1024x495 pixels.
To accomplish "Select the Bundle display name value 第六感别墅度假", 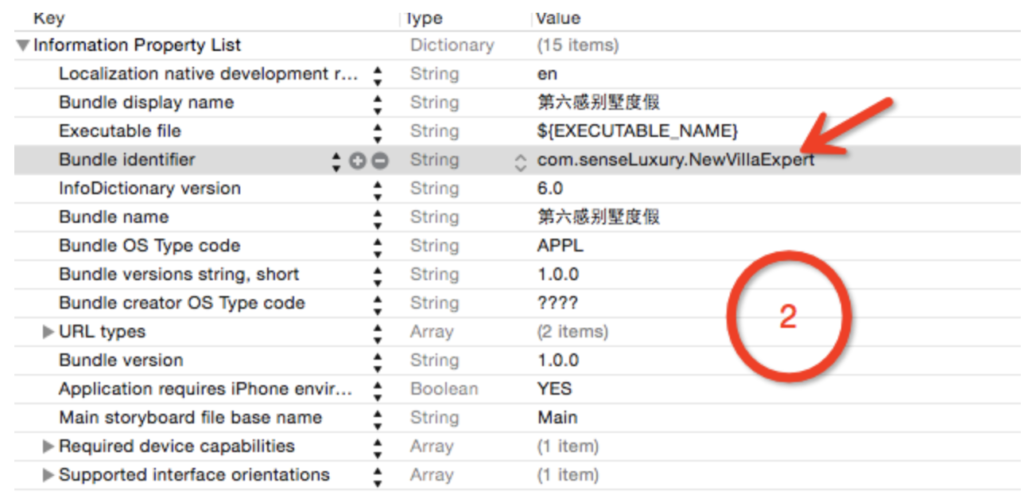I will [598, 103].
